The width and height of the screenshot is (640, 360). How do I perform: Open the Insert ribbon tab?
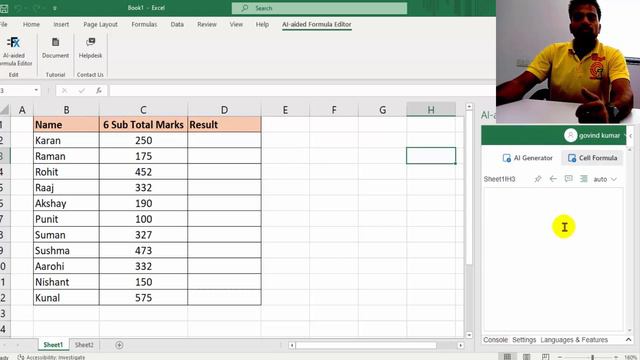(61, 24)
